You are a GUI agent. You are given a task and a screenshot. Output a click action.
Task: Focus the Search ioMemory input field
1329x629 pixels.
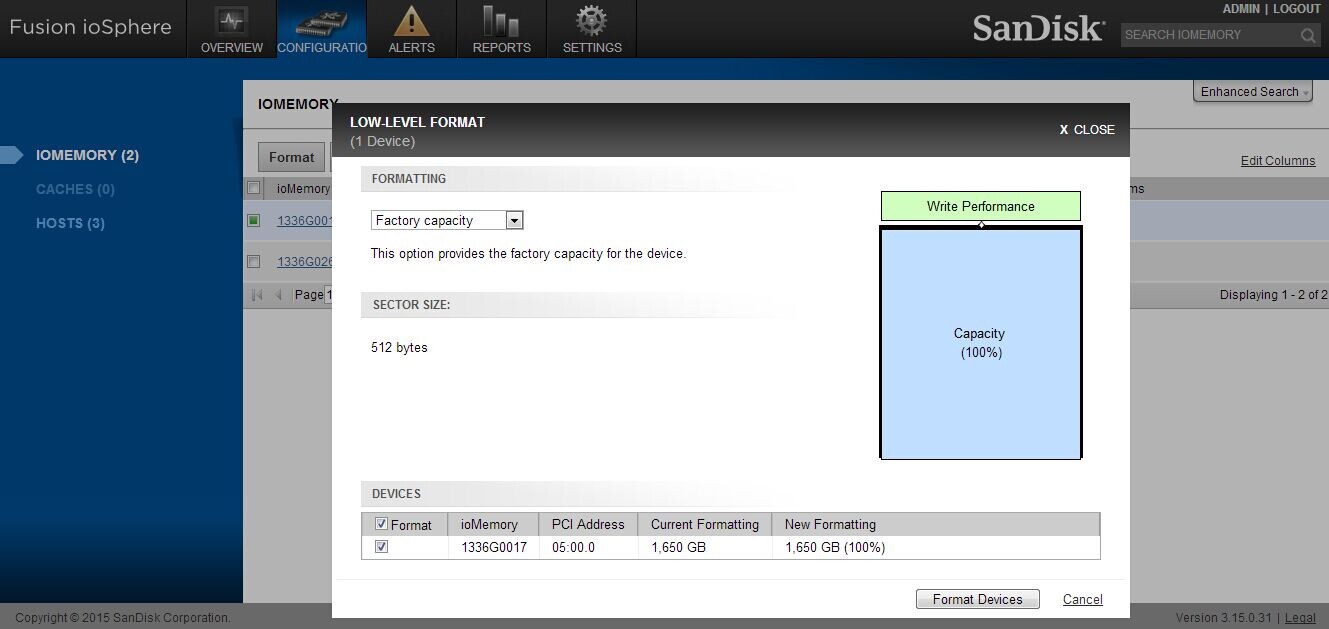pos(1209,35)
